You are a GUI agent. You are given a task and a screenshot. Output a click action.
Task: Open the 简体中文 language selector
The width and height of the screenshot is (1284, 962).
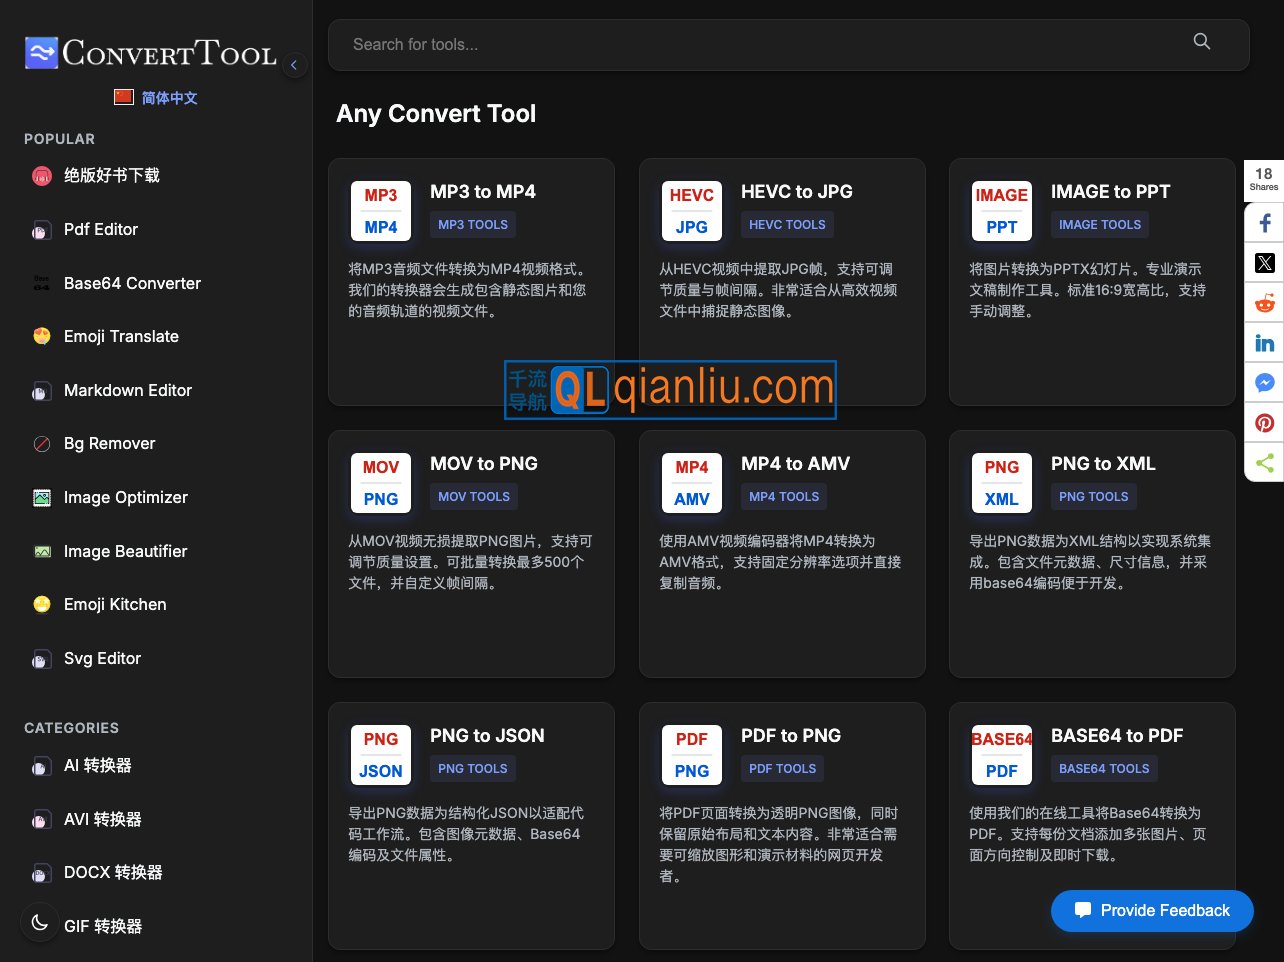tap(156, 98)
